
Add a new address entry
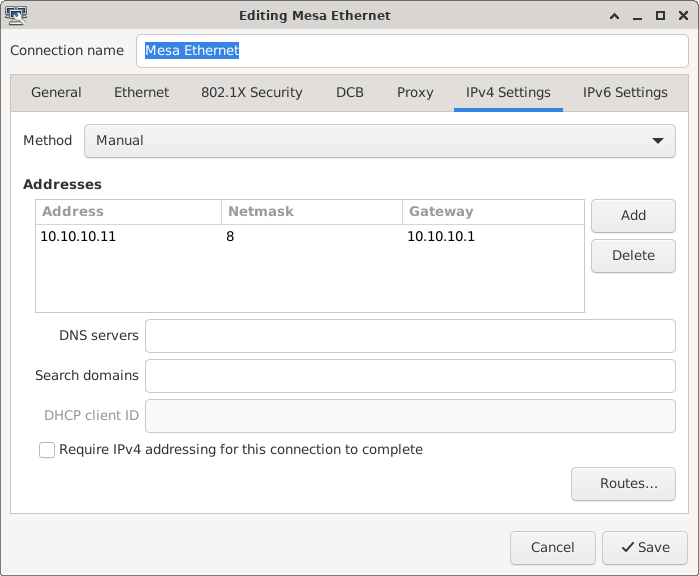point(633,216)
